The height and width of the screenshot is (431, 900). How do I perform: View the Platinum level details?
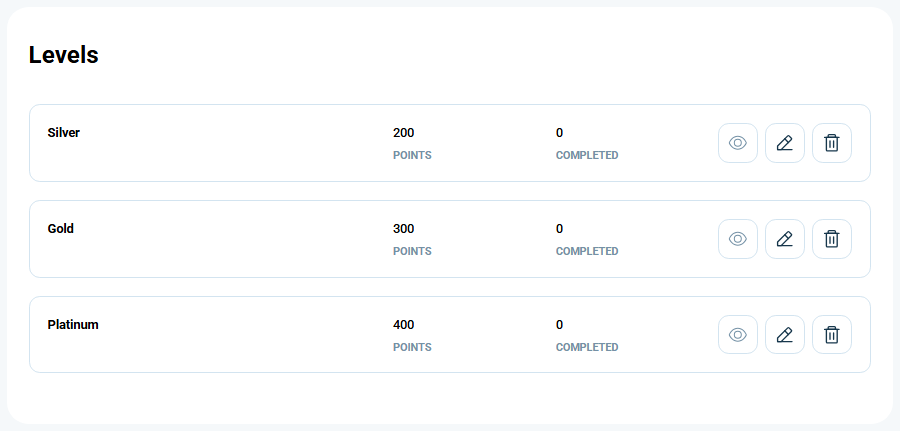point(738,335)
